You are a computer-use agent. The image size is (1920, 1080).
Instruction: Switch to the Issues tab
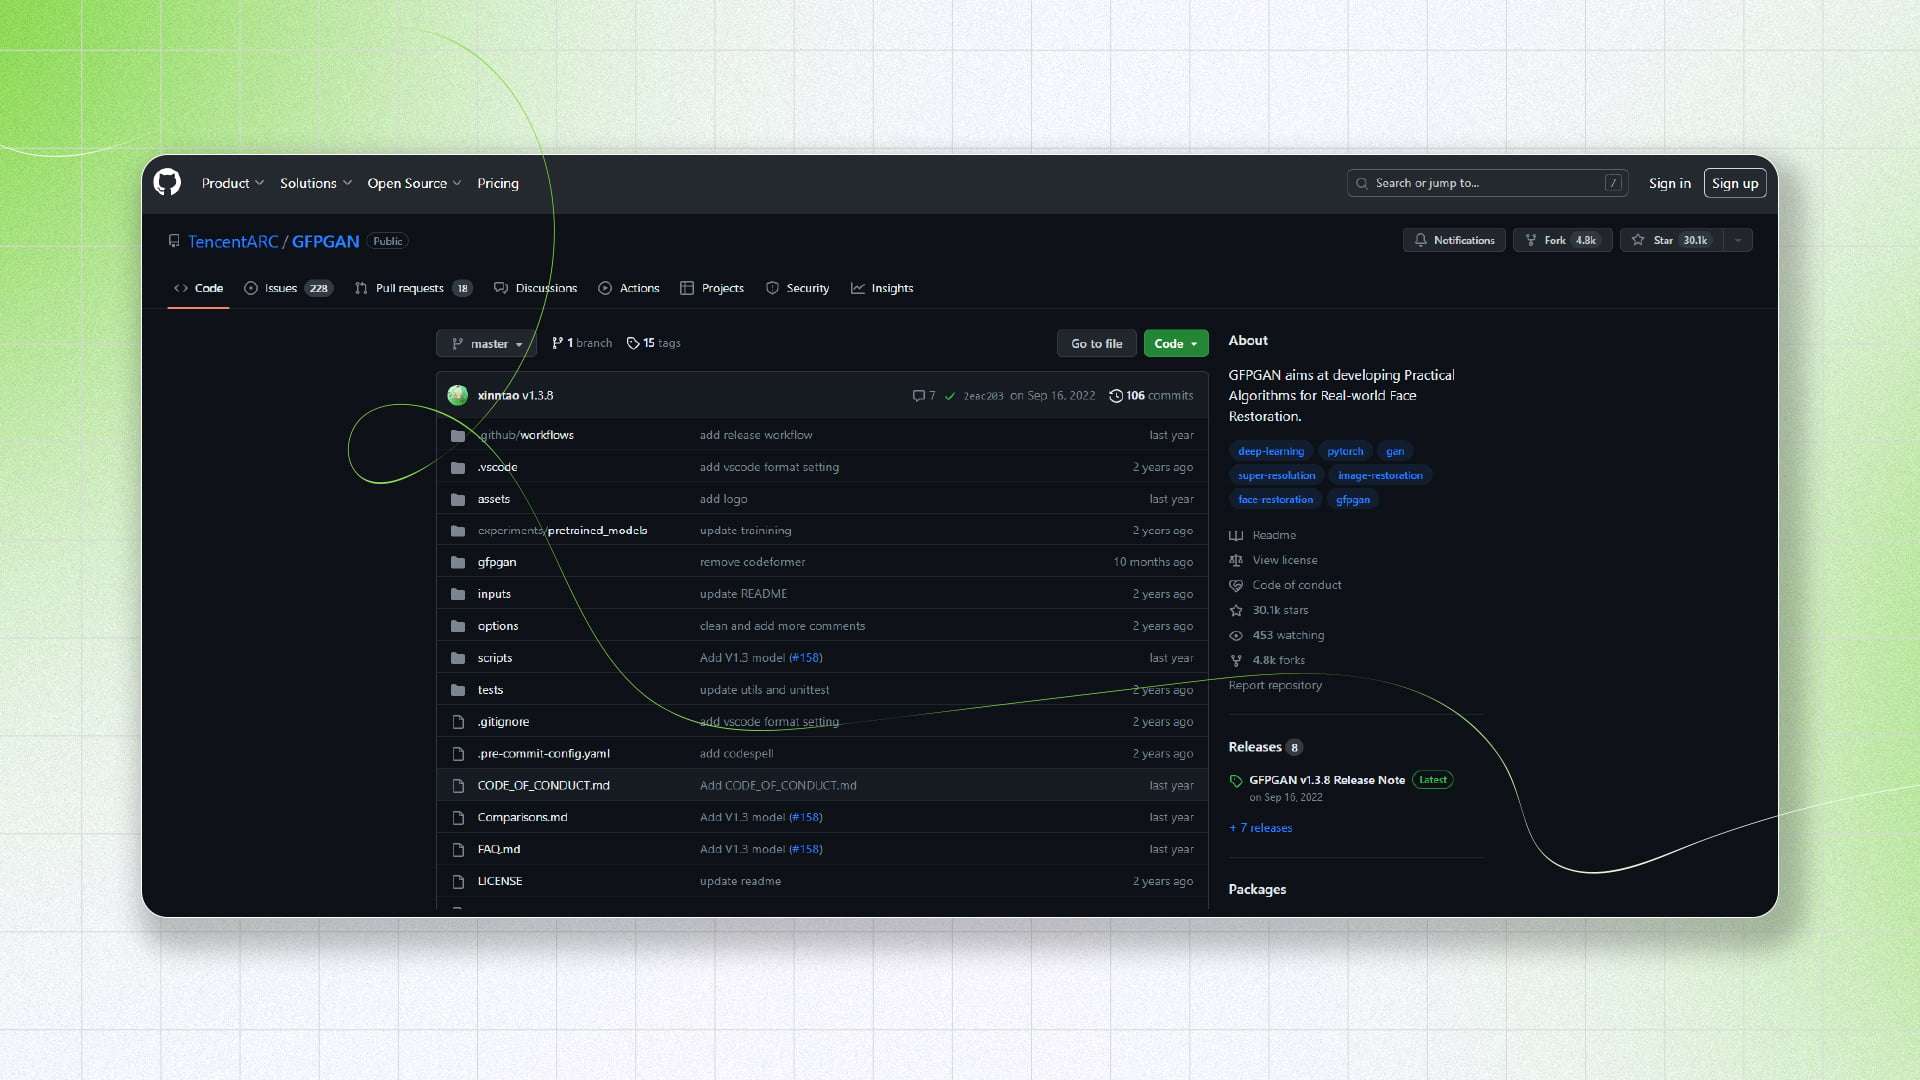click(x=288, y=288)
